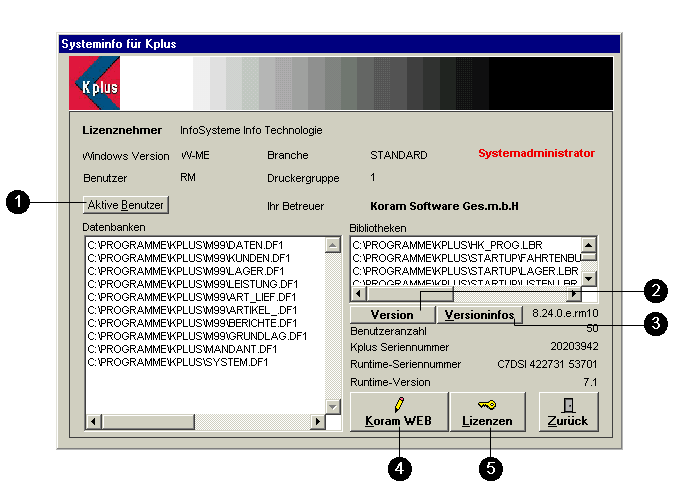
Task: Open Koram WEB via the pencil icon button
Action: [398, 411]
